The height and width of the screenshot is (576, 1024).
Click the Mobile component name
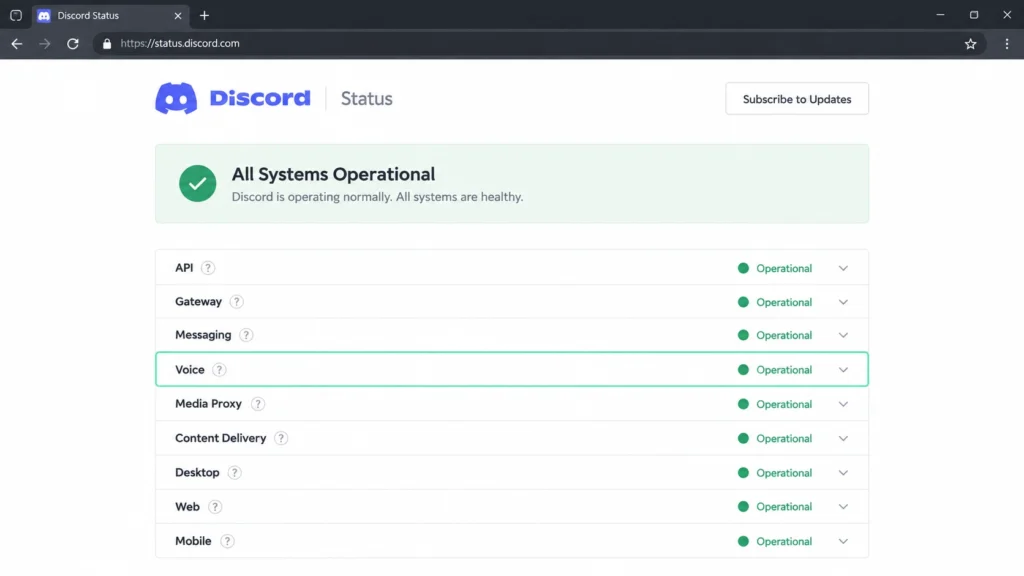pyautogui.click(x=193, y=541)
